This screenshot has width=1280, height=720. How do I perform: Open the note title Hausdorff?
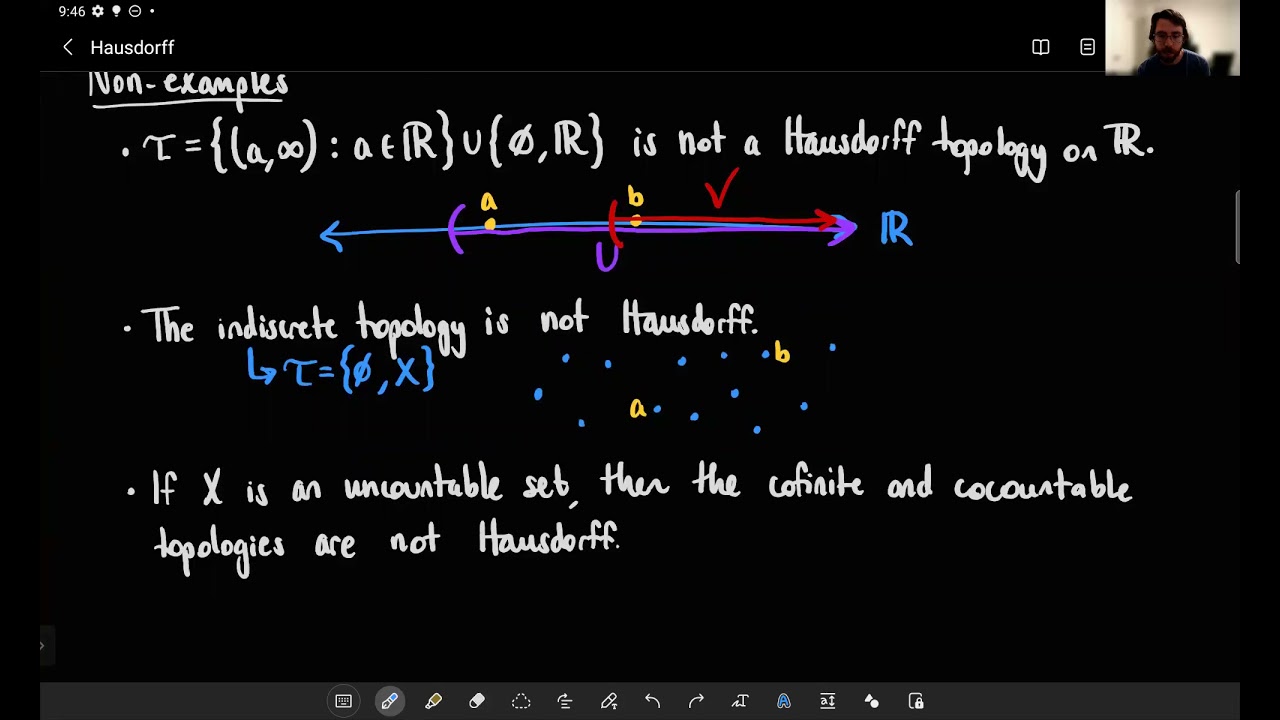(x=132, y=47)
